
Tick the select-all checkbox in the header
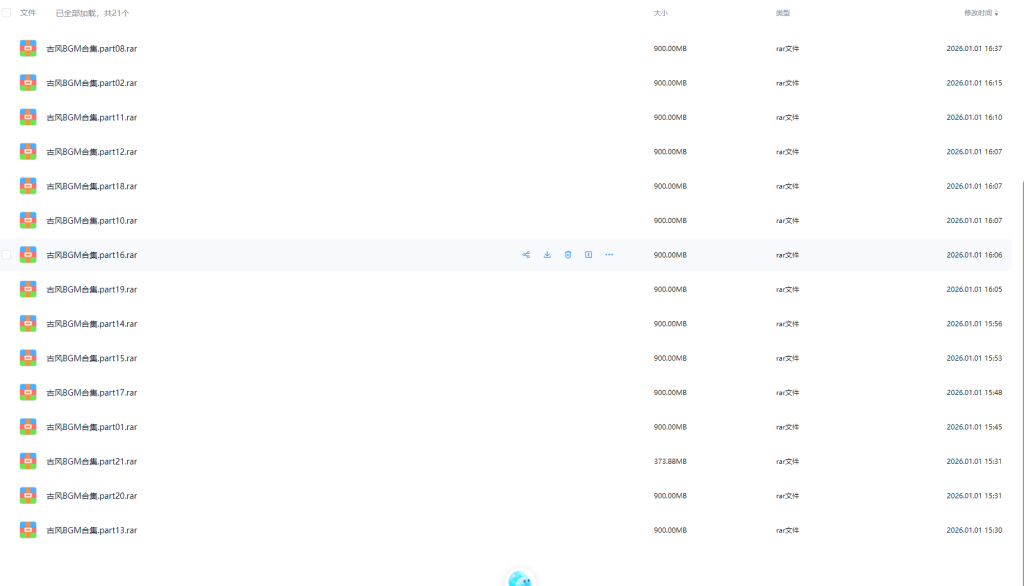click(x=7, y=13)
